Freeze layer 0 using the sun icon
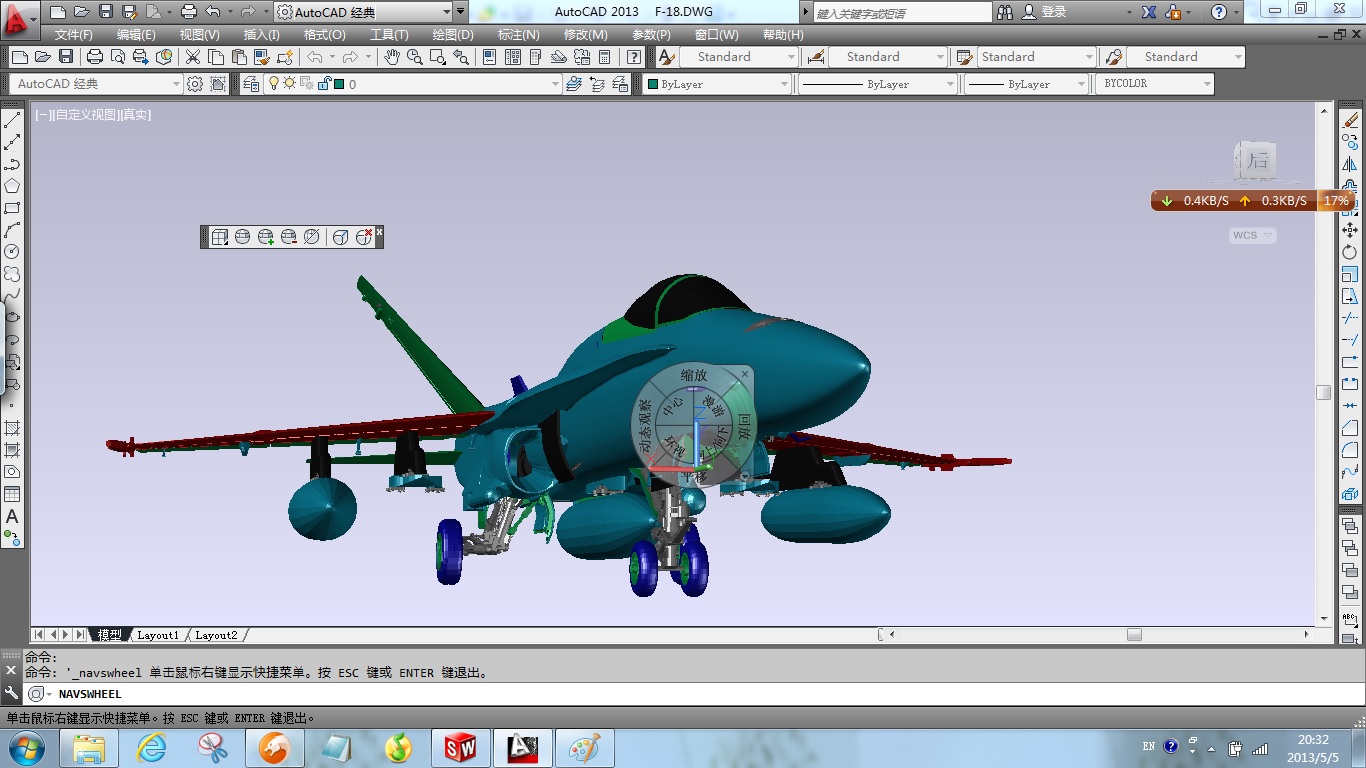 coord(290,84)
